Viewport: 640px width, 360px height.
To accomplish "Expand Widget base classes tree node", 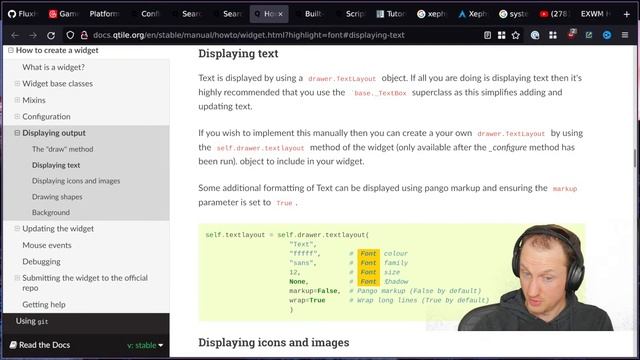I will click(17, 83).
